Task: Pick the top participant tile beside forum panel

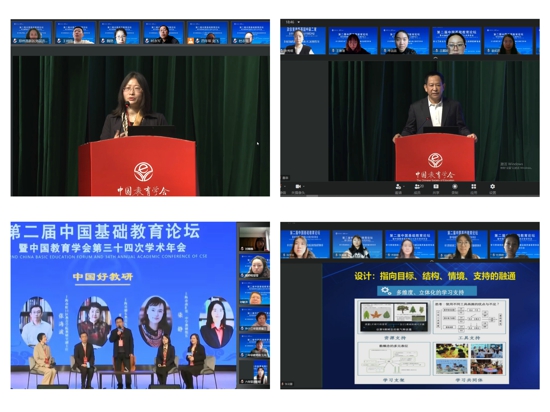Action: pyautogui.click(x=254, y=239)
